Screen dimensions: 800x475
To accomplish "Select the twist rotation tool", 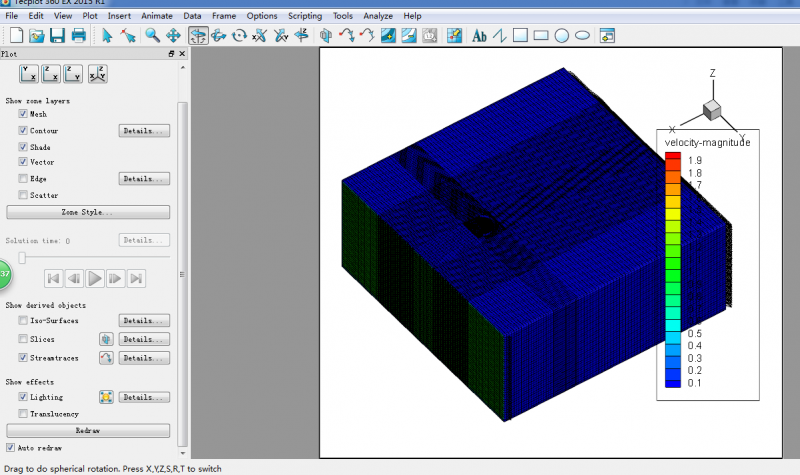I will (239, 36).
